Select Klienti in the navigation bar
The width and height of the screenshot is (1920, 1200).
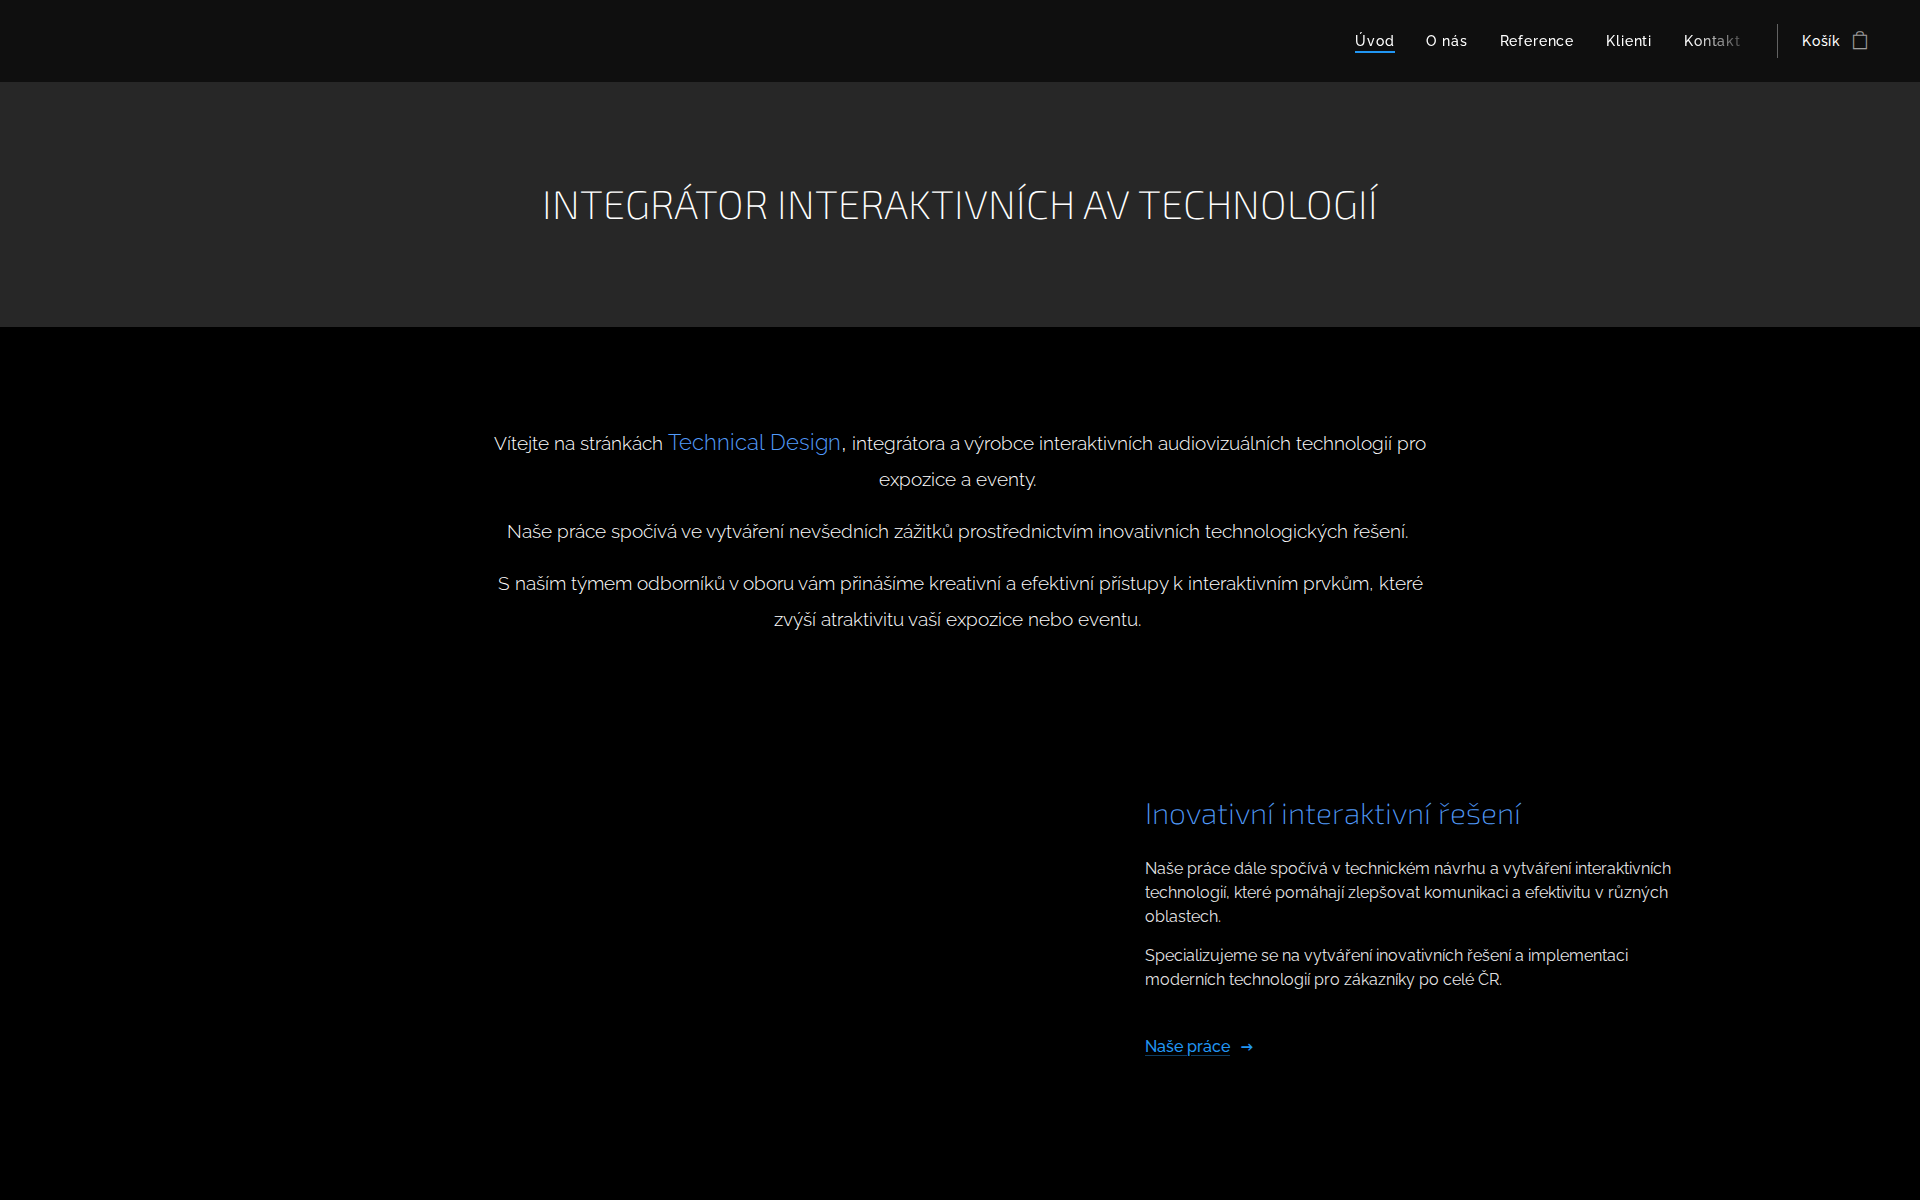(x=1629, y=41)
